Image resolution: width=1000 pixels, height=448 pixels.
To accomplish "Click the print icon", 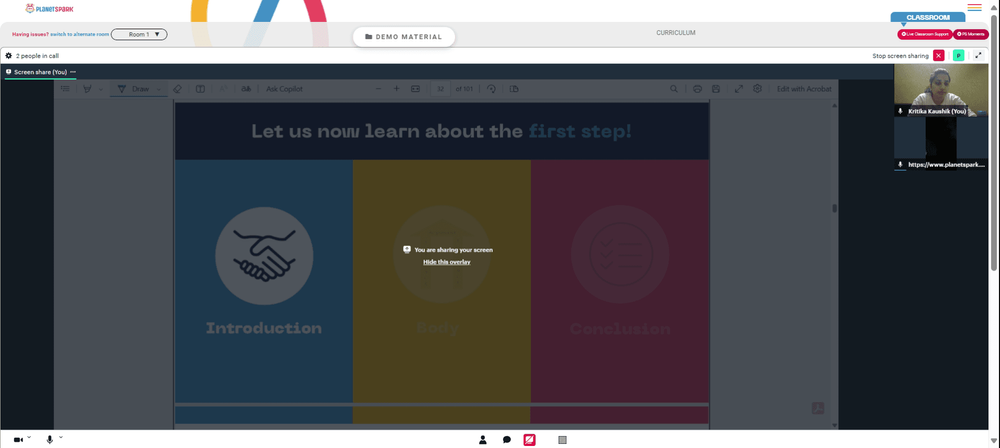I will [698, 89].
